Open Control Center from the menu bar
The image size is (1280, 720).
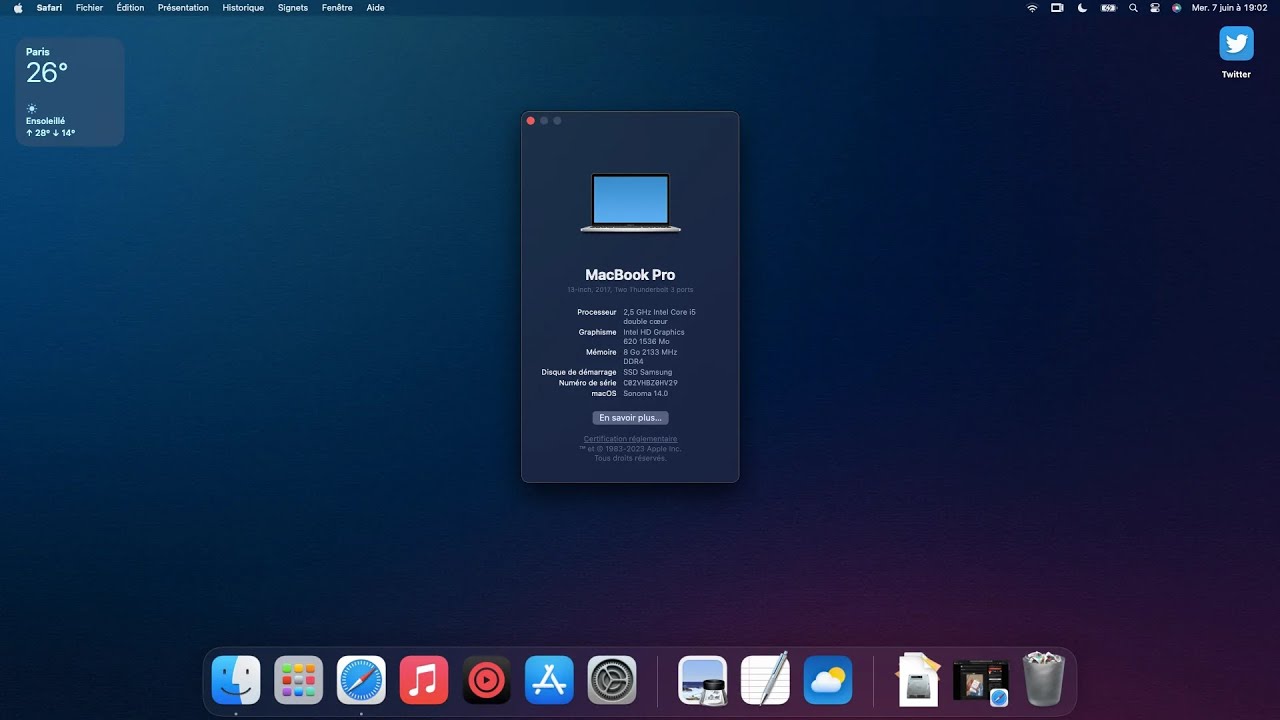1155,8
